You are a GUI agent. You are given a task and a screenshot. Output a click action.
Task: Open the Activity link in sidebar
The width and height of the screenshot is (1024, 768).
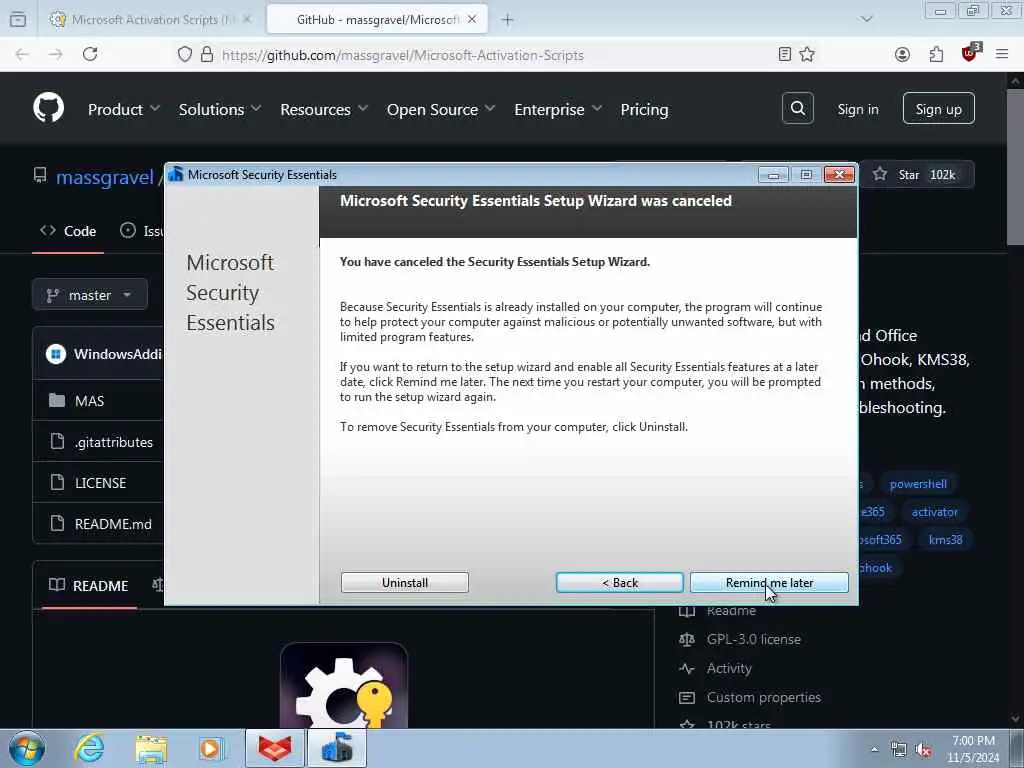click(729, 668)
